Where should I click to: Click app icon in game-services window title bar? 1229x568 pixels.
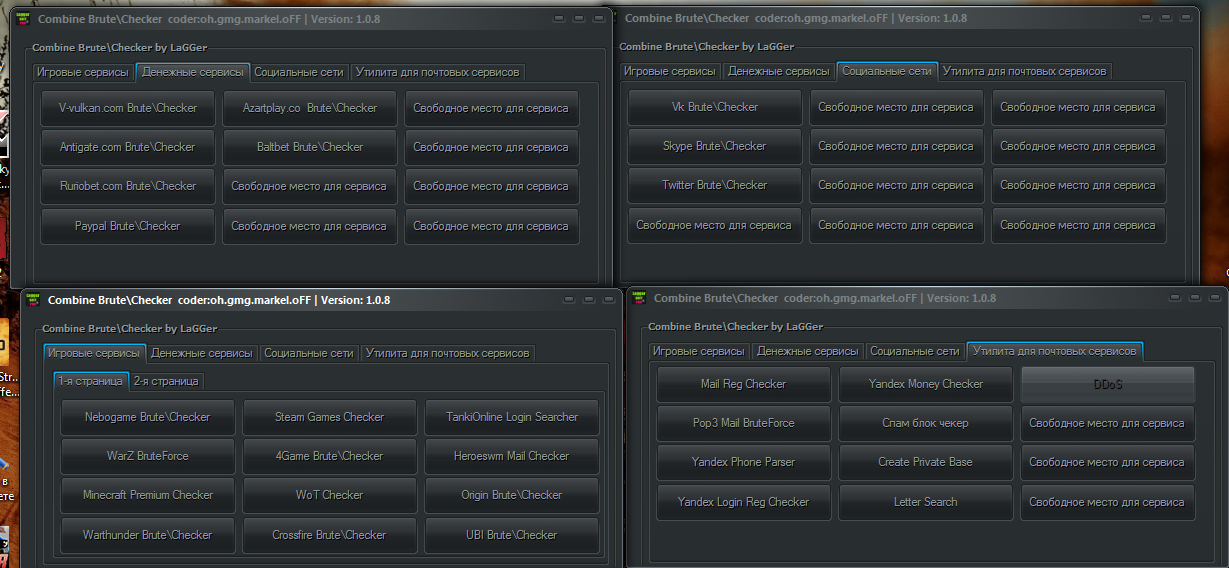tap(34, 299)
